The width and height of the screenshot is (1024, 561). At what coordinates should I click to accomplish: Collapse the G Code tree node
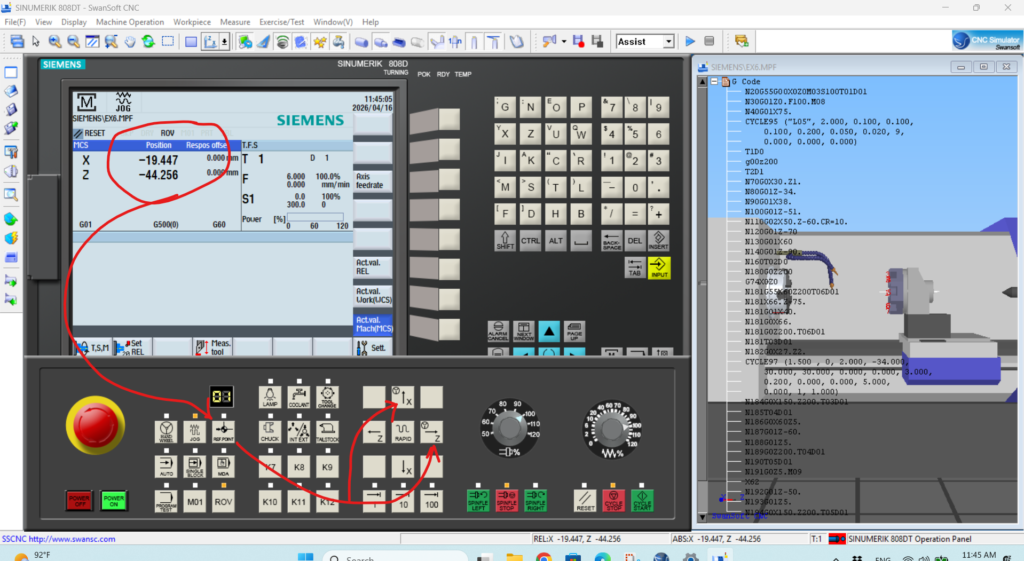[715, 82]
